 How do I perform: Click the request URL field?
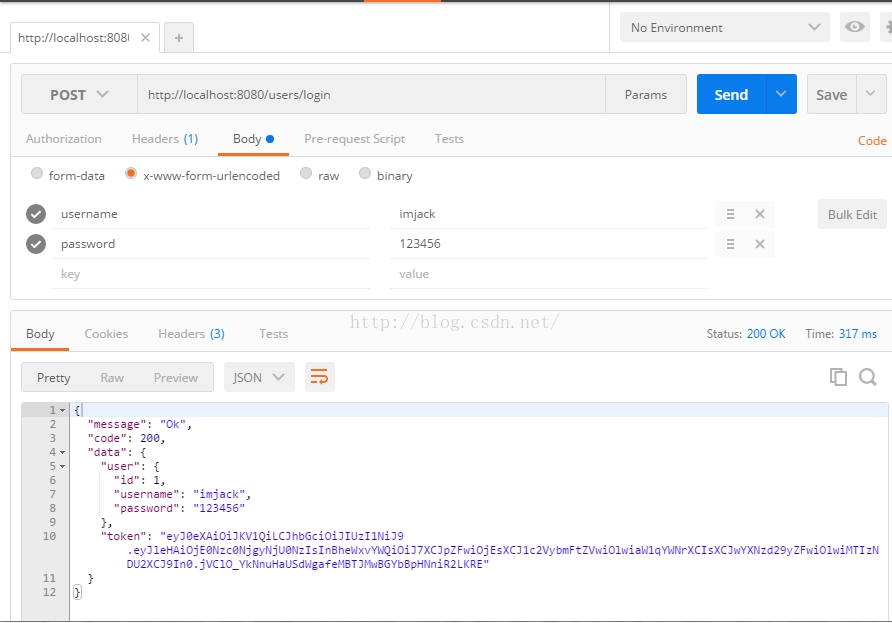pos(371,94)
